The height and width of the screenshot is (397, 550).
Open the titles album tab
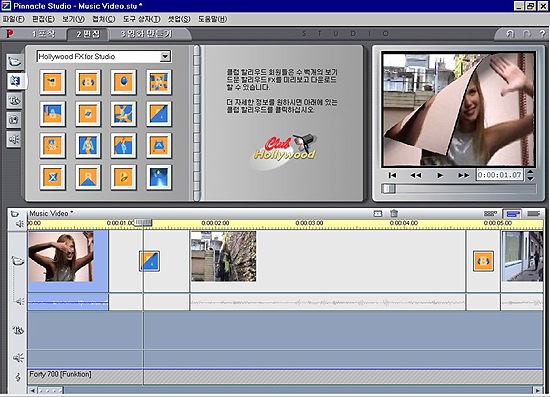click(14, 101)
